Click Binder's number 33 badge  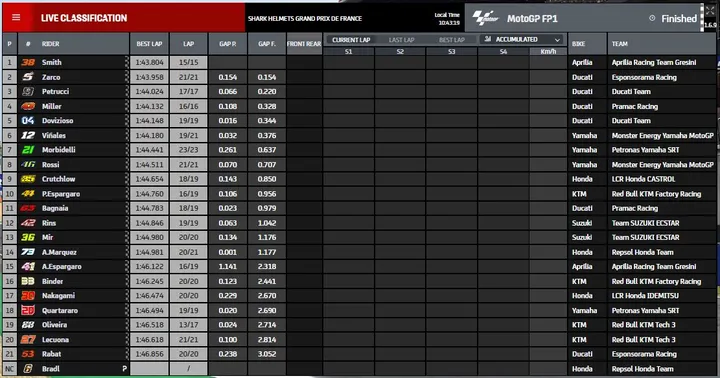click(28, 281)
